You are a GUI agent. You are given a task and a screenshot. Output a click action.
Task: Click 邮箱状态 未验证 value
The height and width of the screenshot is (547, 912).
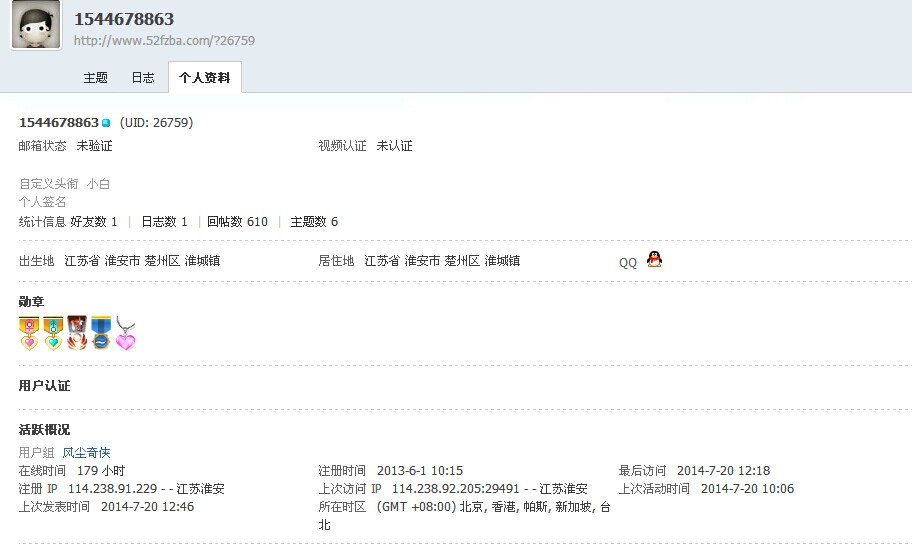94,145
